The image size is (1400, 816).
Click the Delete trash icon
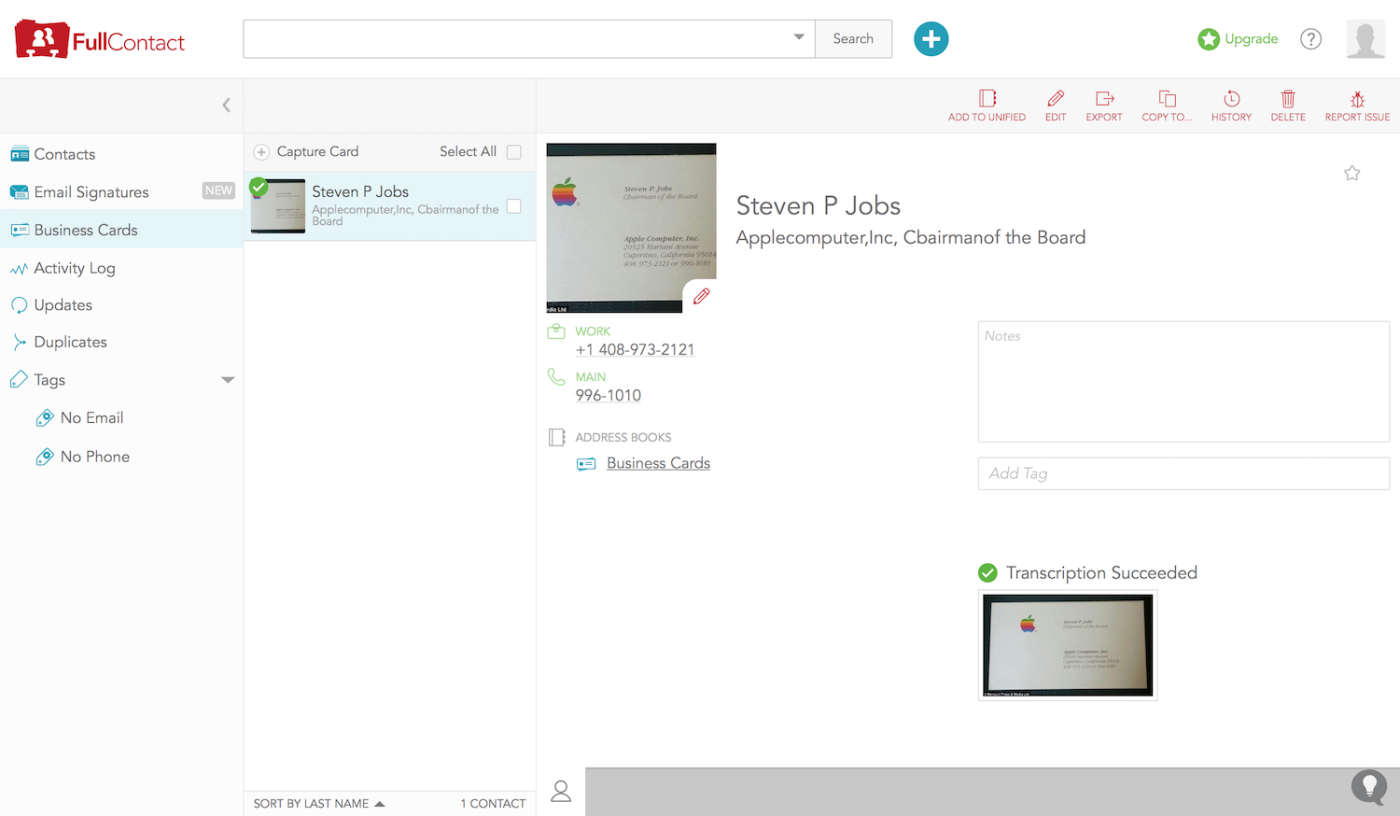pyautogui.click(x=1288, y=105)
